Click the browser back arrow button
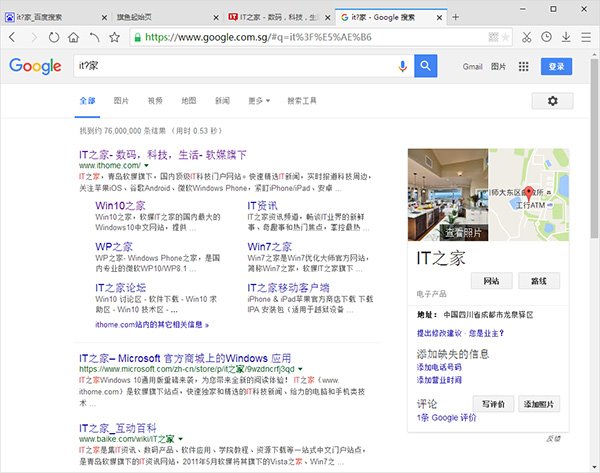This screenshot has width=600, height=473. [x=15, y=37]
